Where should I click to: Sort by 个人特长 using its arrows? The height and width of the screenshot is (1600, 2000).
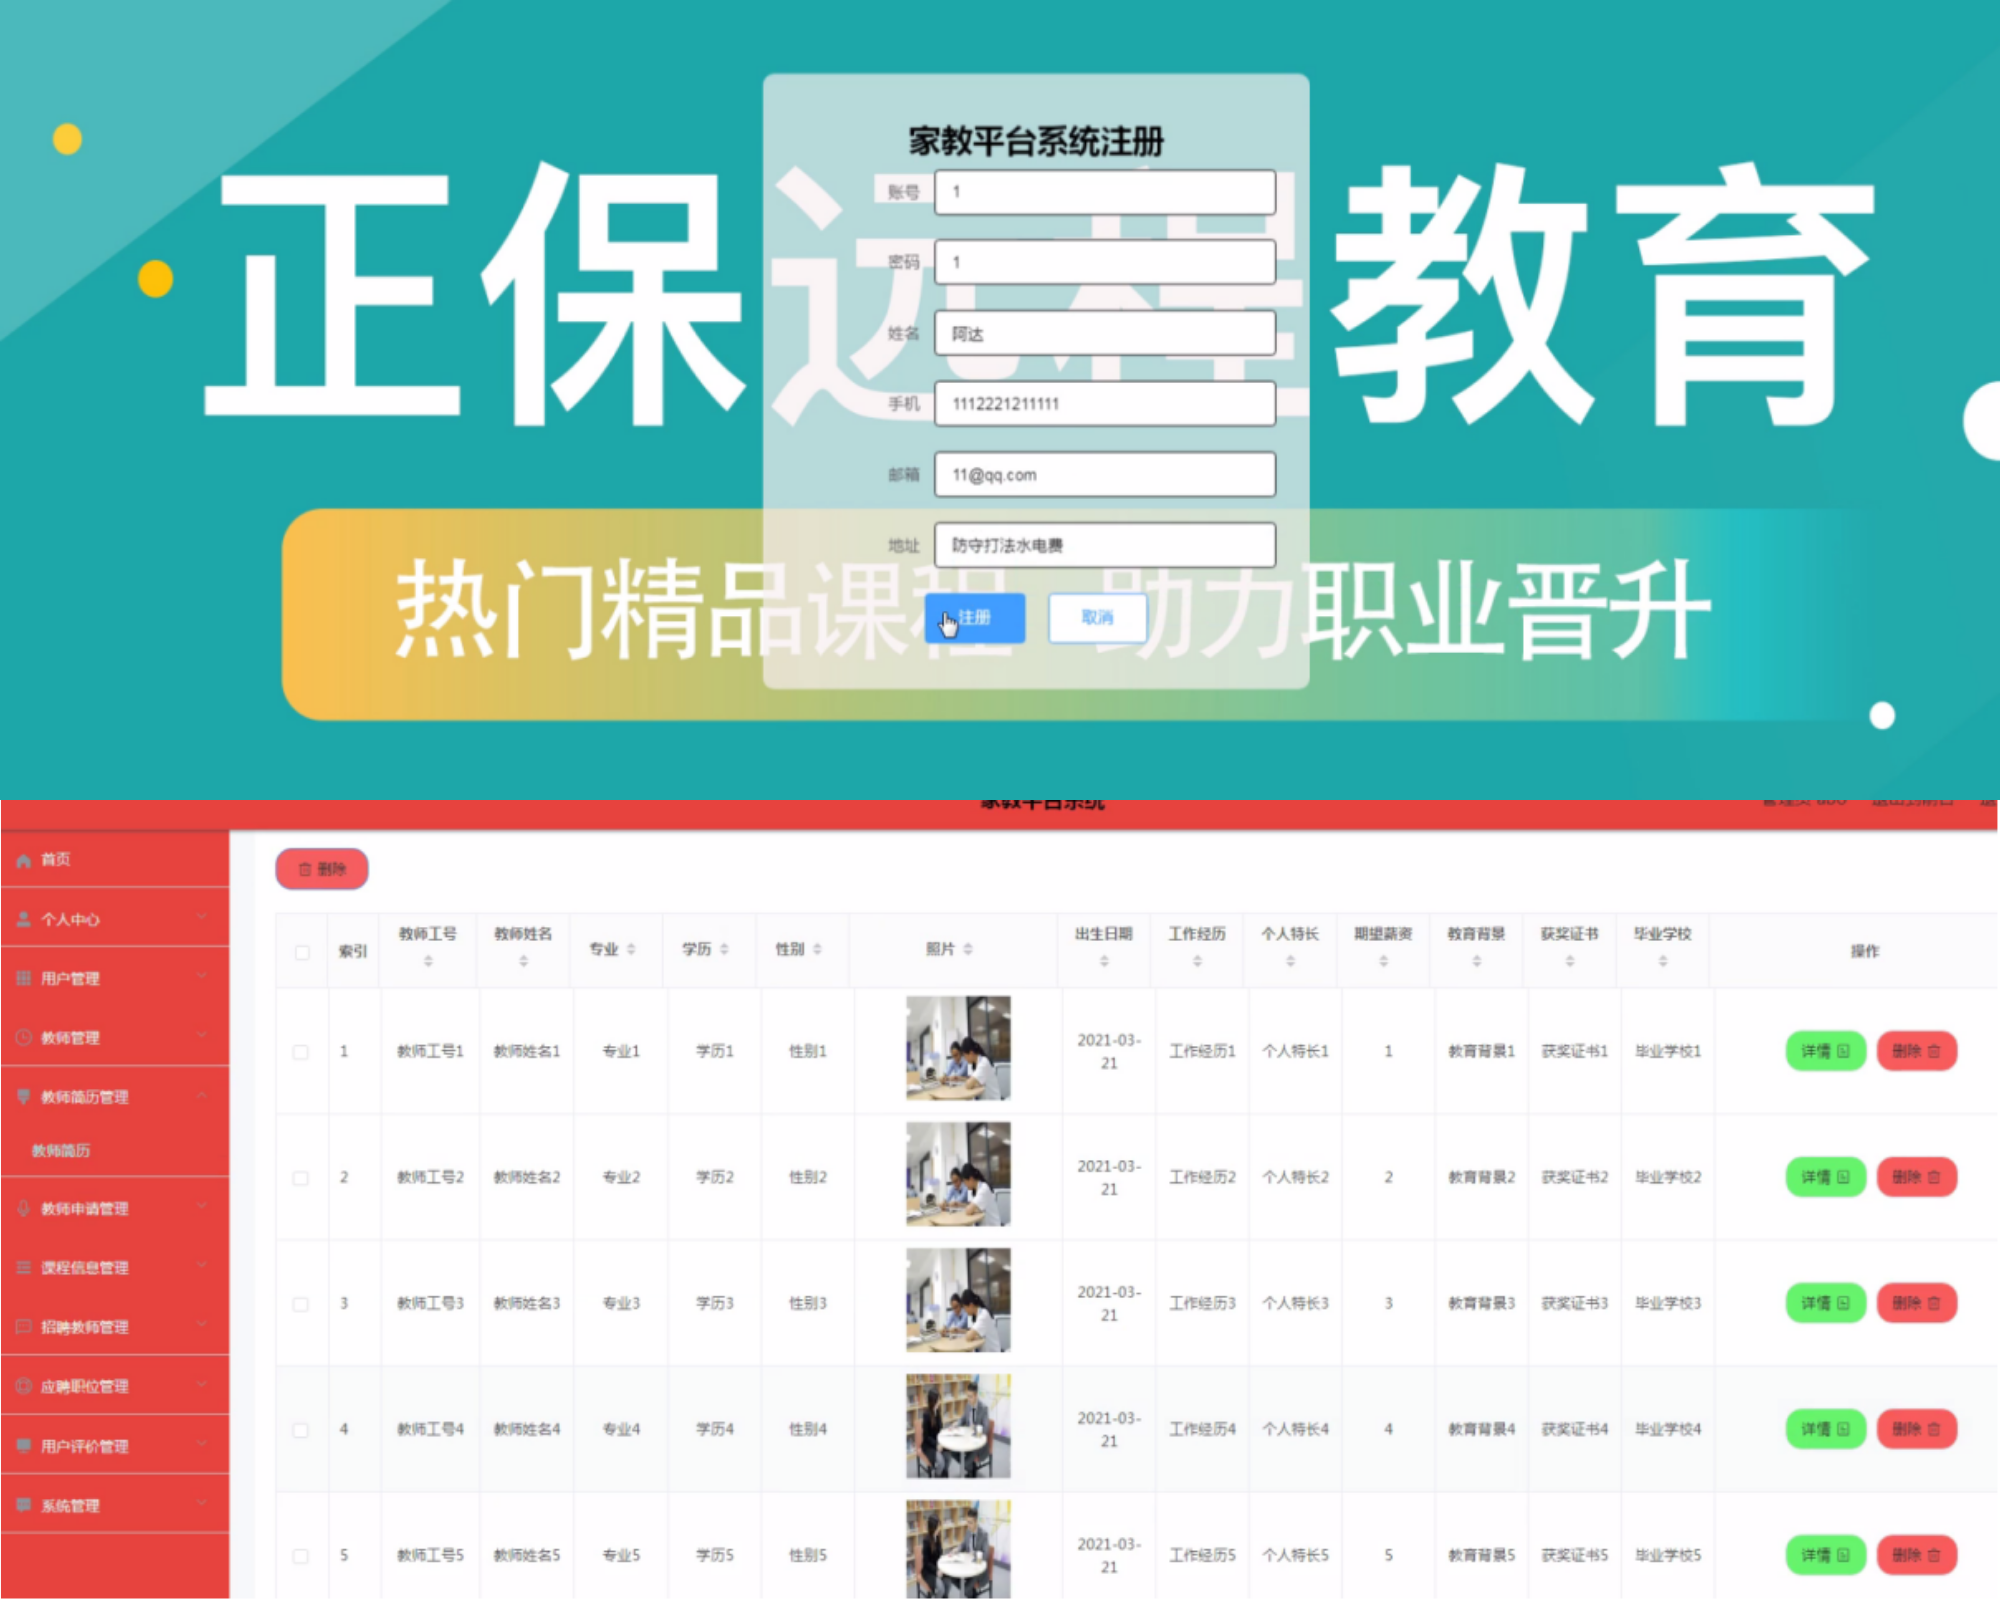click(x=1290, y=961)
